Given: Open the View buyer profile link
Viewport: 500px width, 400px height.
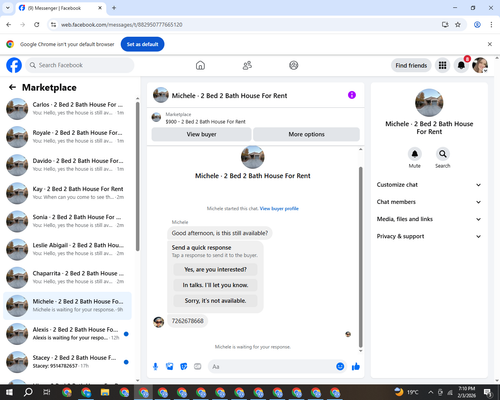Looking at the screenshot, I should coord(279,209).
